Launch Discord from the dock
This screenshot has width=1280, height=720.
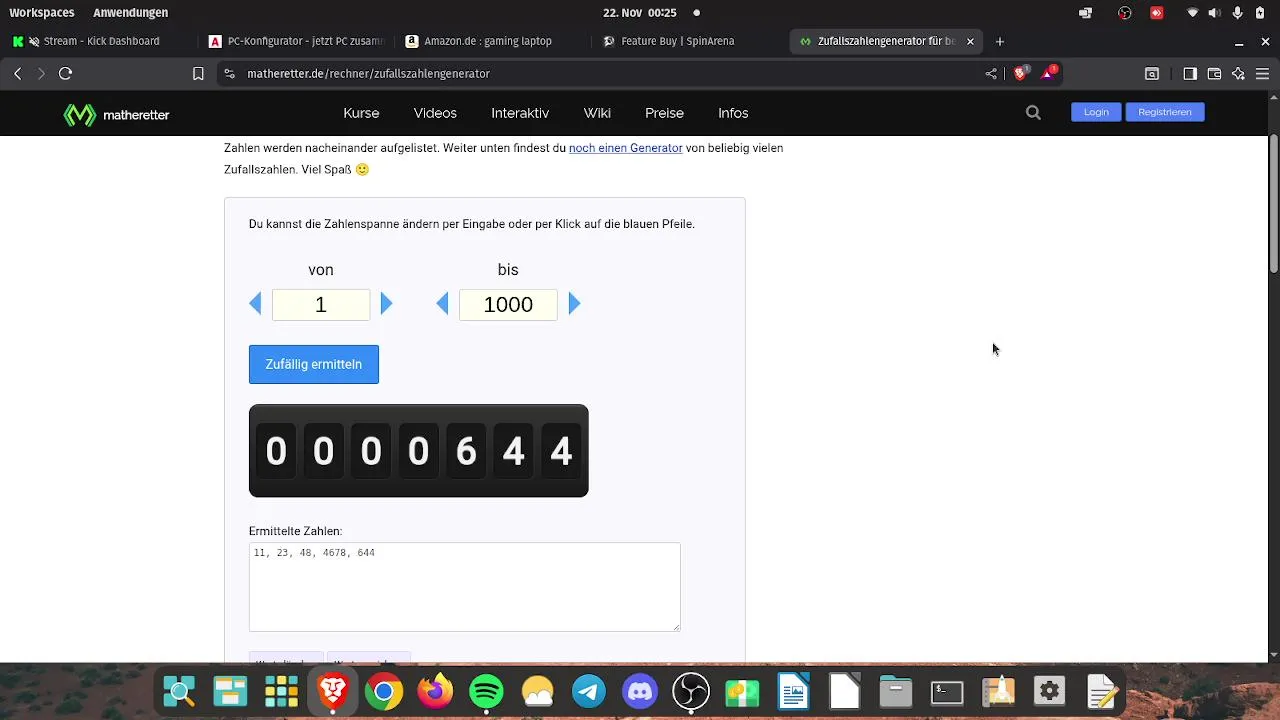click(640, 691)
